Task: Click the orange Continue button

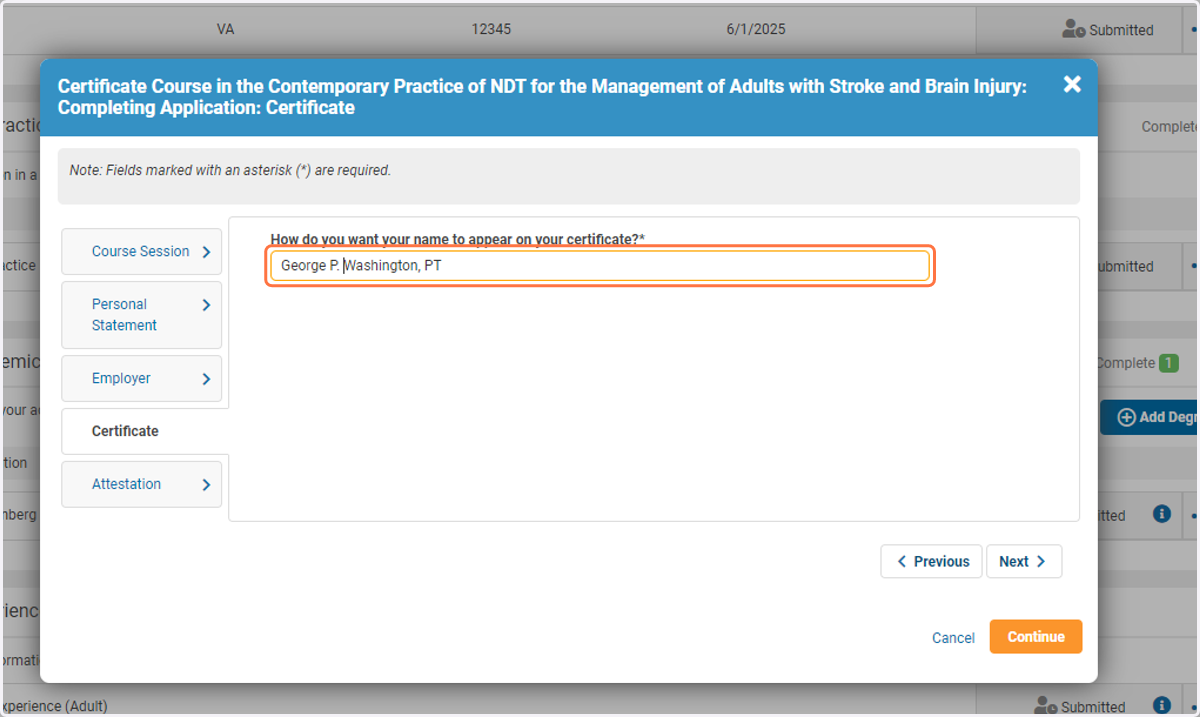Action: (1036, 637)
